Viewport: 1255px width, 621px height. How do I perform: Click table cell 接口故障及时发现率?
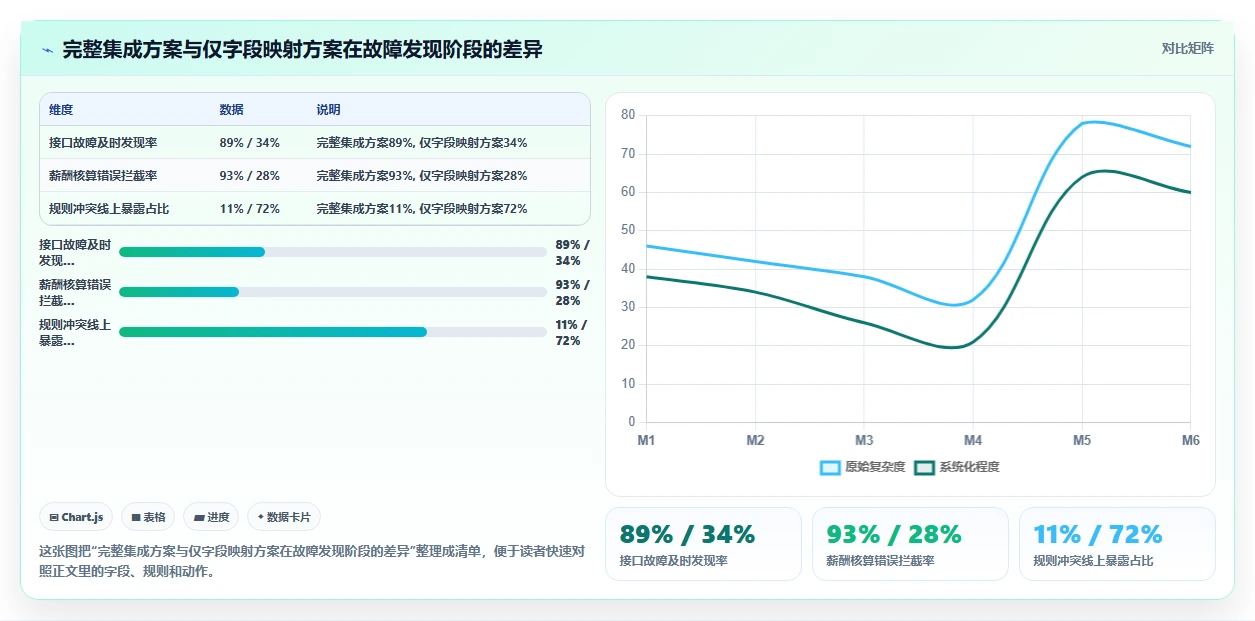[103, 143]
